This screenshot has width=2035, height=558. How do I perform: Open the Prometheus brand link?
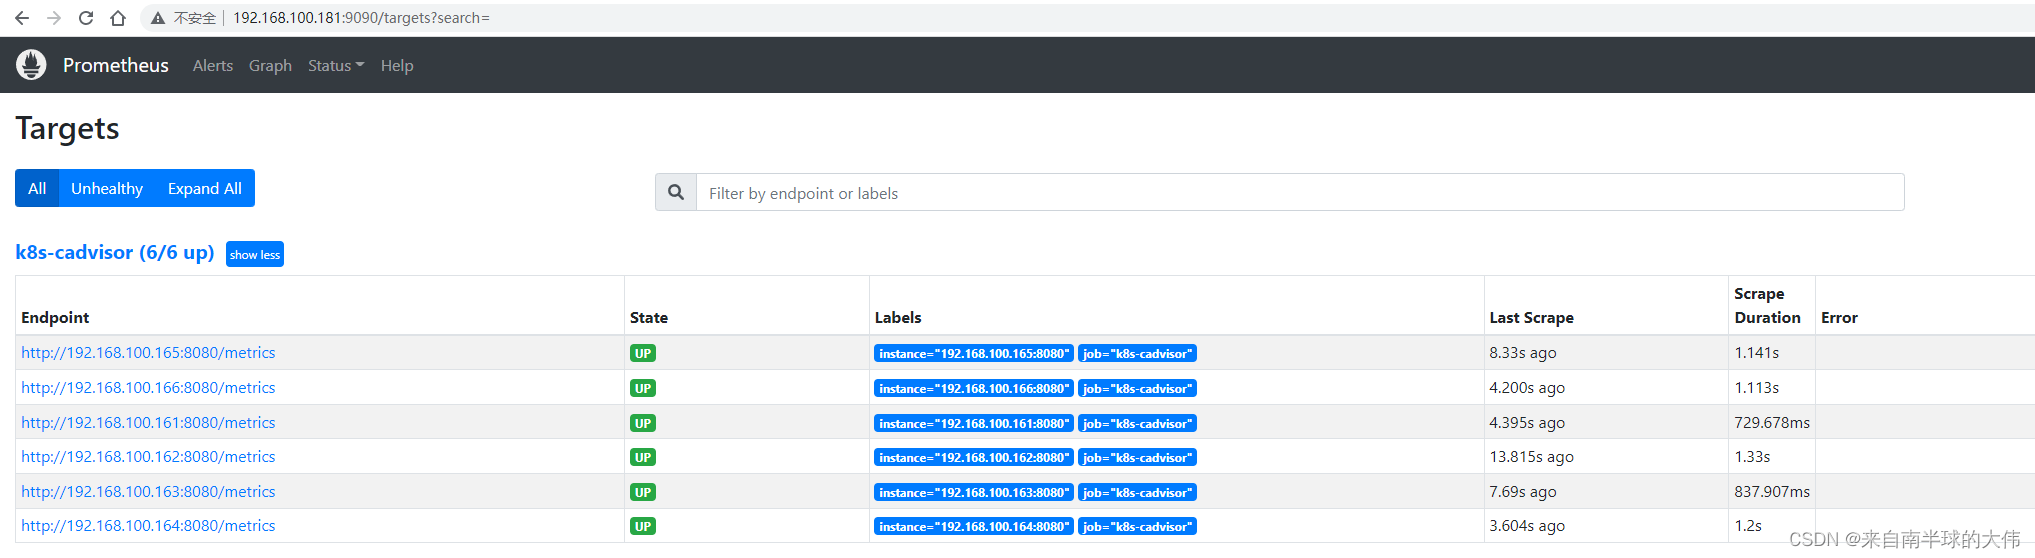pos(116,65)
